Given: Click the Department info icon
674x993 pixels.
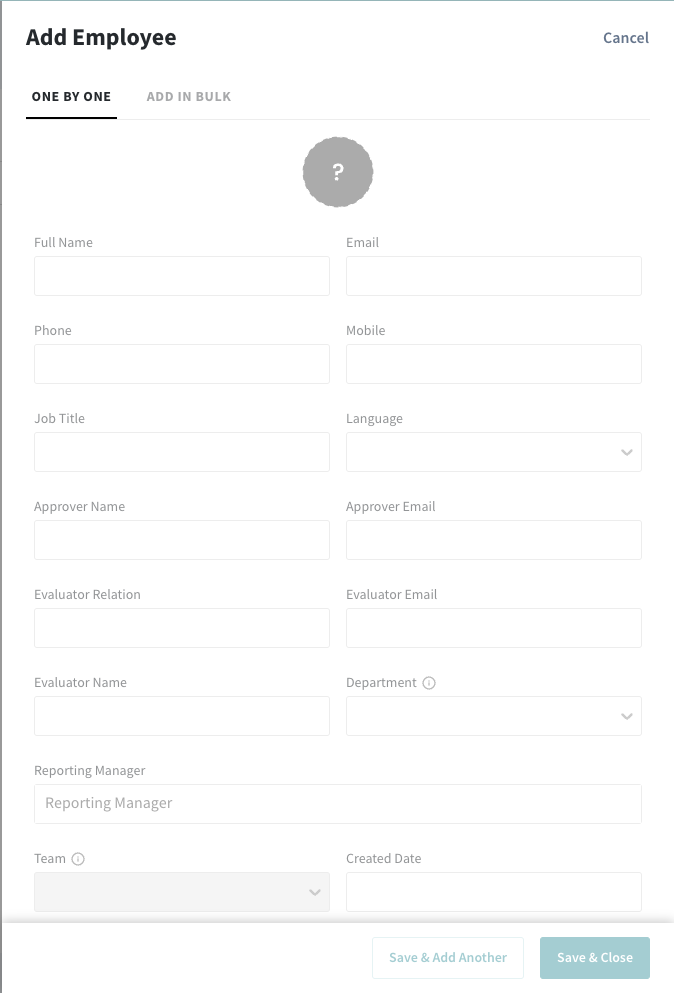Looking at the screenshot, I should tap(429, 683).
